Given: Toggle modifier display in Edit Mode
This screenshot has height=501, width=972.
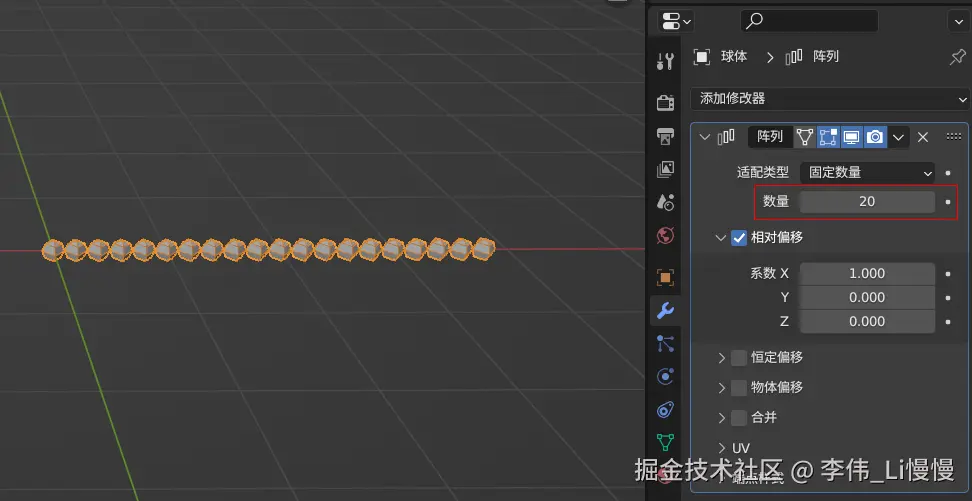Looking at the screenshot, I should coord(828,137).
